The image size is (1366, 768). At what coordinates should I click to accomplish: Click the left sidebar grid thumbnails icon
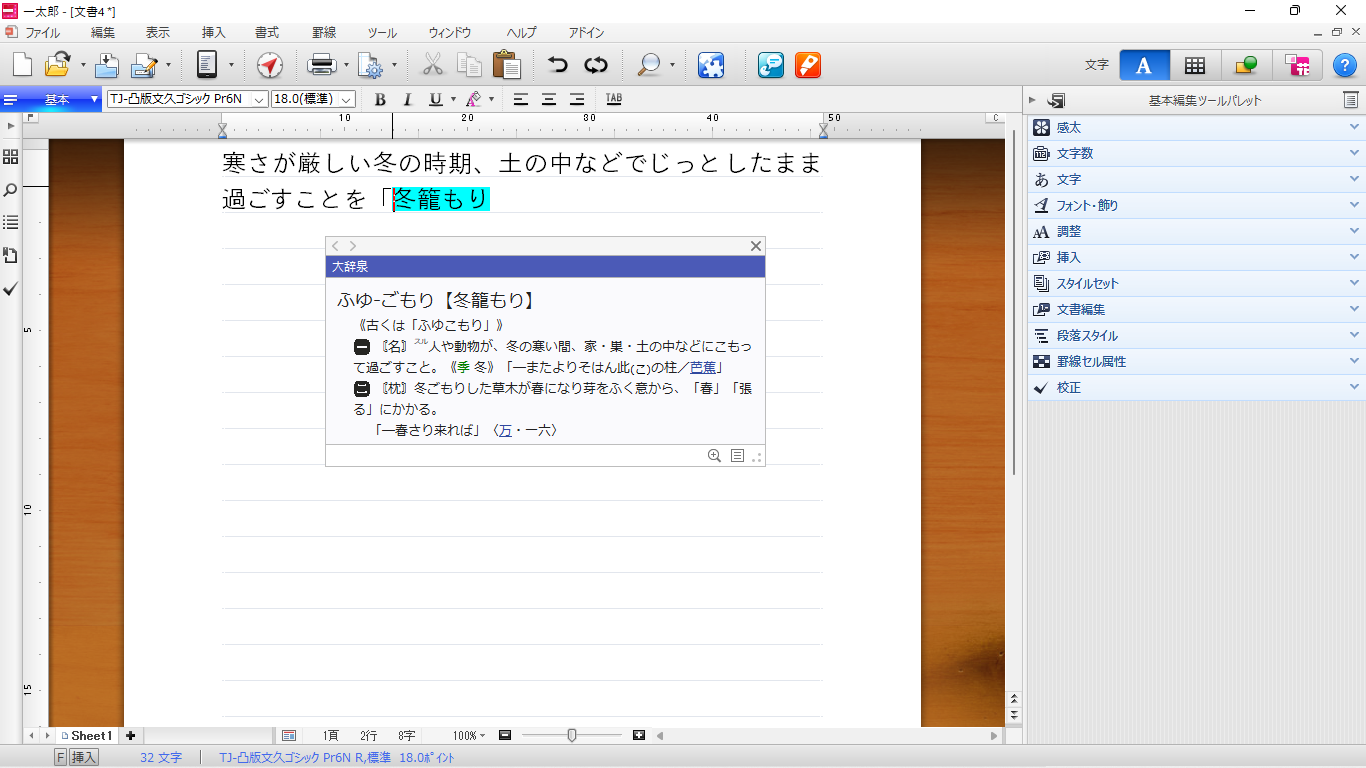pyautogui.click(x=11, y=157)
